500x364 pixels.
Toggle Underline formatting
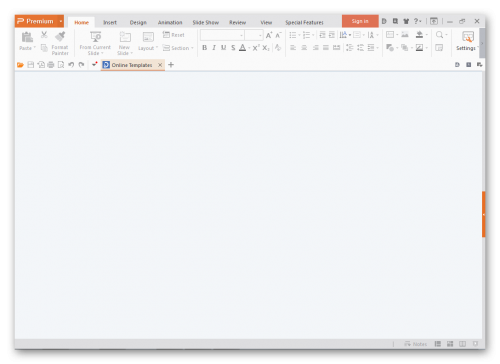tap(224, 48)
